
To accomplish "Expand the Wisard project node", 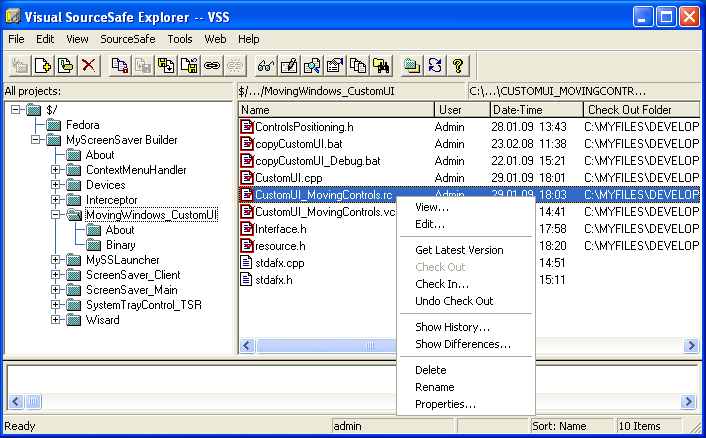I will coord(55,320).
